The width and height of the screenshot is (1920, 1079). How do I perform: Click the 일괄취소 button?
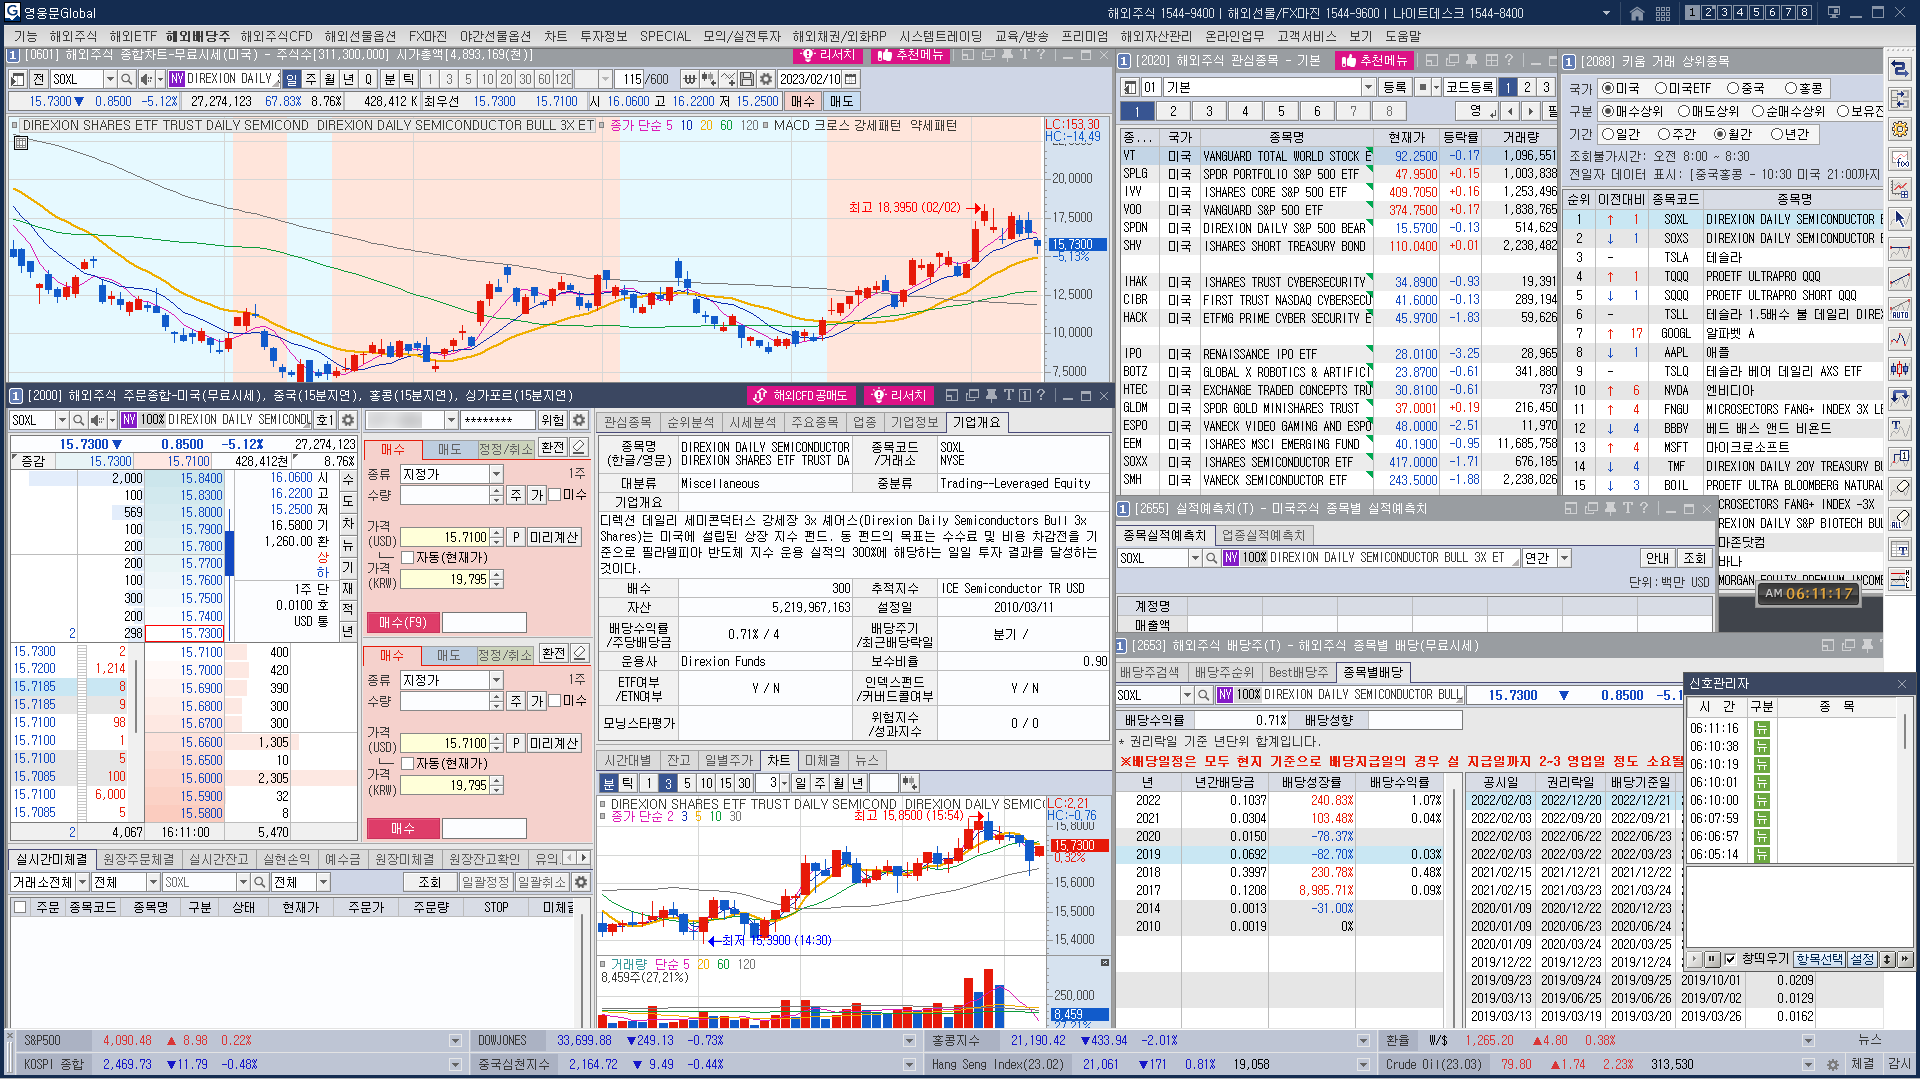[542, 882]
